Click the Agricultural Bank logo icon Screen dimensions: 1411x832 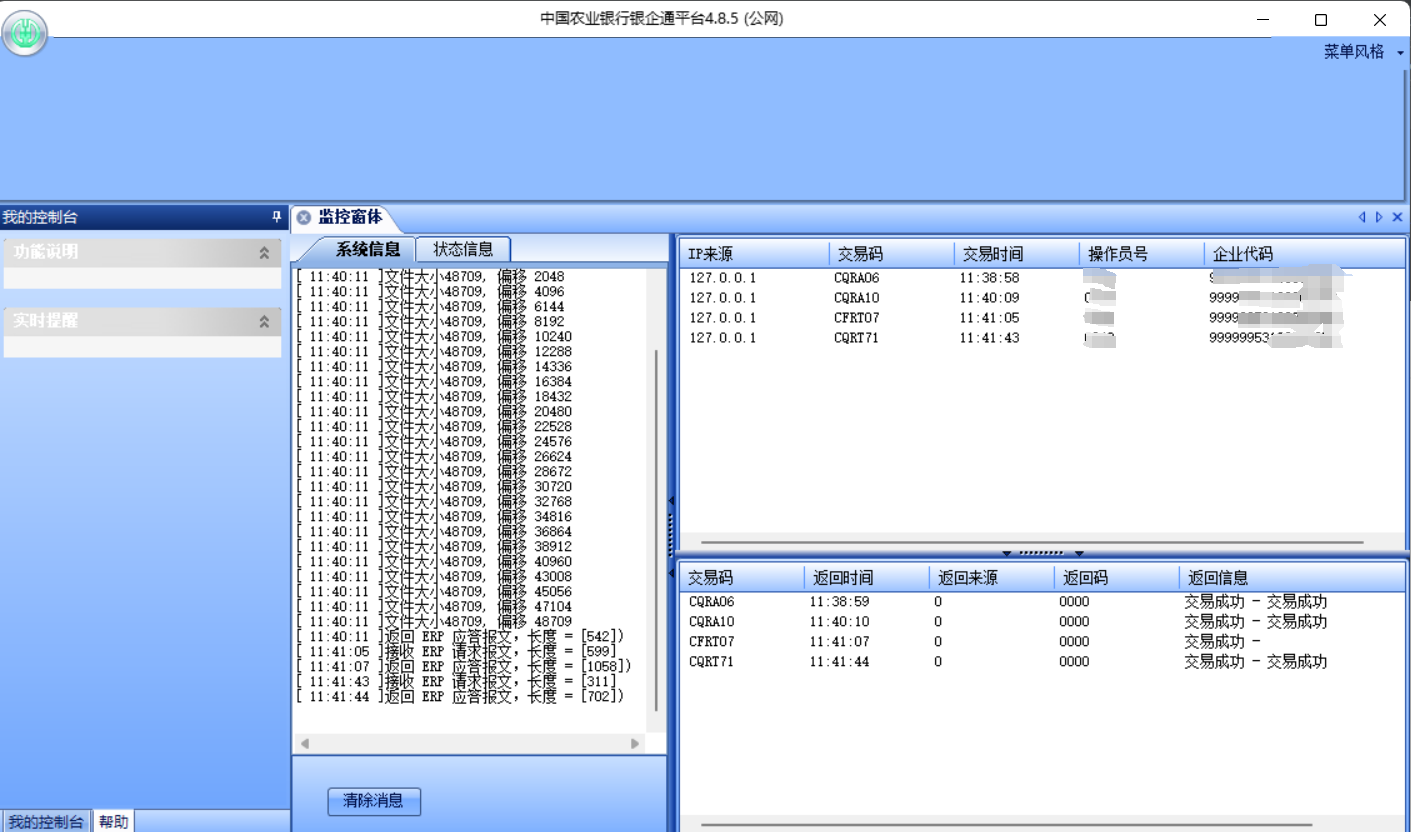[24, 32]
